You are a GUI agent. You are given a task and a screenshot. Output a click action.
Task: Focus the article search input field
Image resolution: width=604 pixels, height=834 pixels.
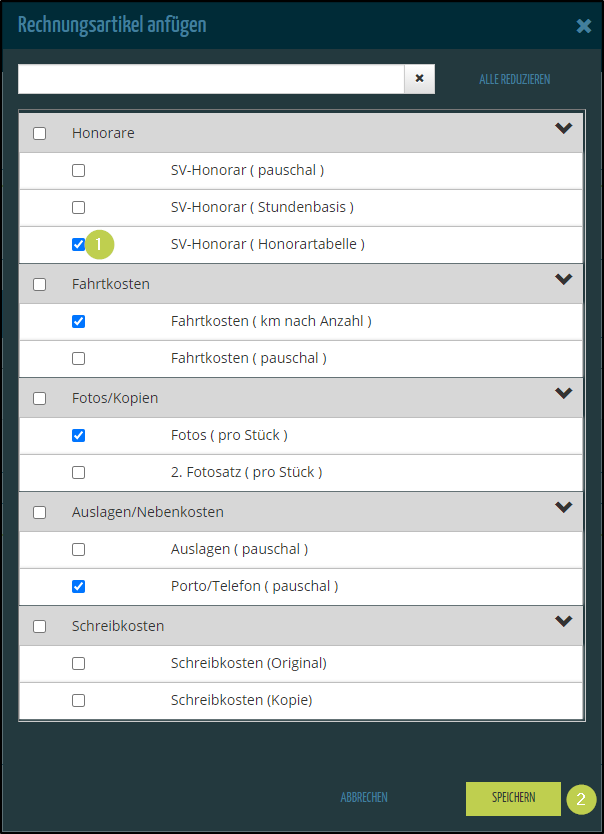(210, 79)
